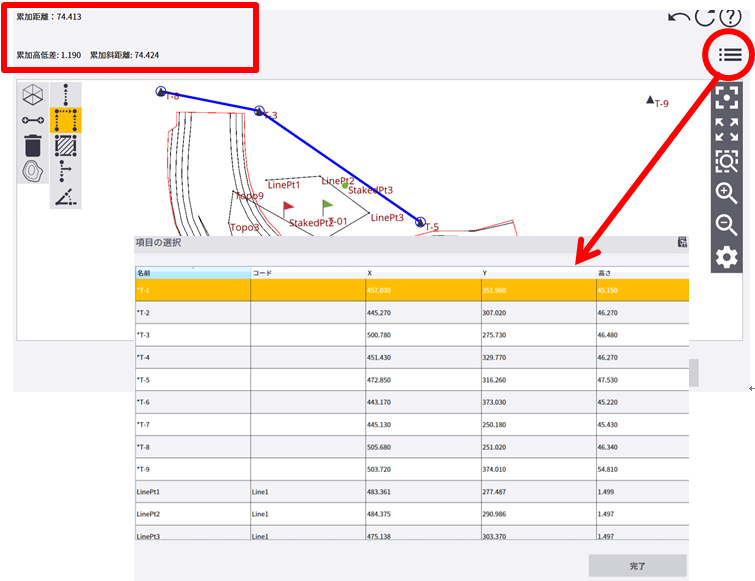Open the contour lines tool
755x581 pixels.
33,171
